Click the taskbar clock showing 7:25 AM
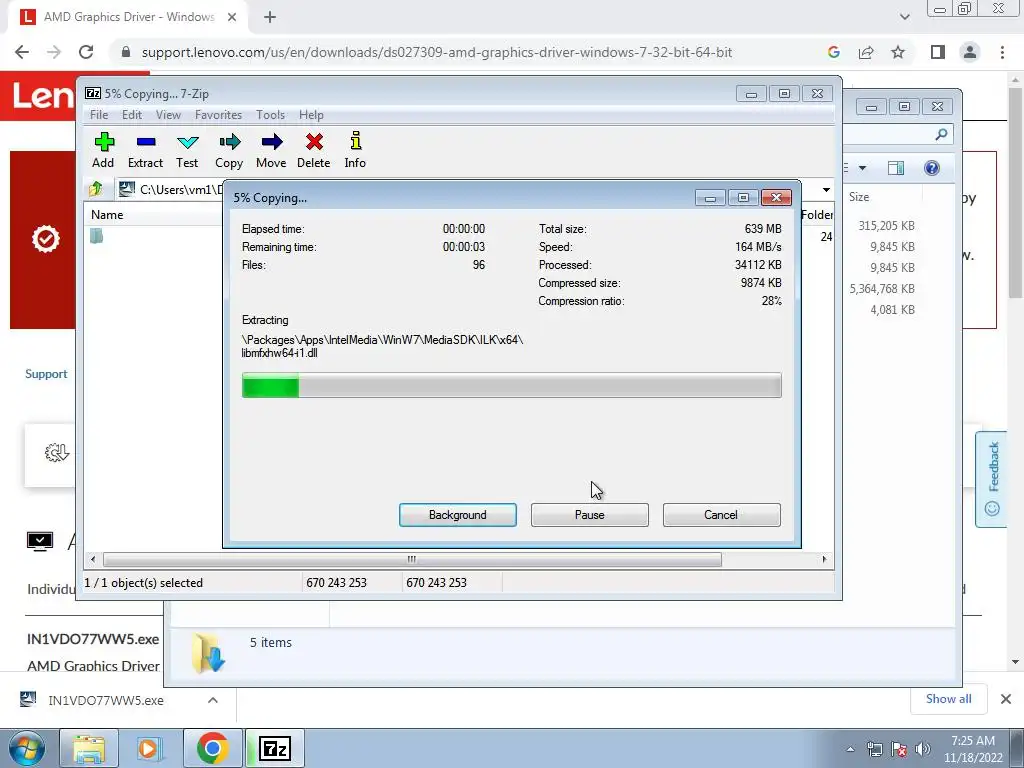The width and height of the screenshot is (1024, 768). point(972,749)
